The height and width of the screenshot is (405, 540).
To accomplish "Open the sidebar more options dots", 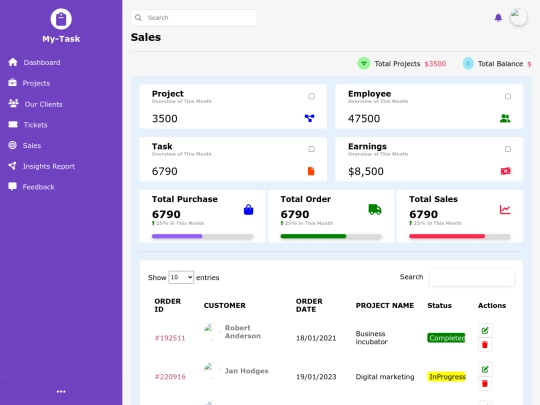I will (x=61, y=392).
